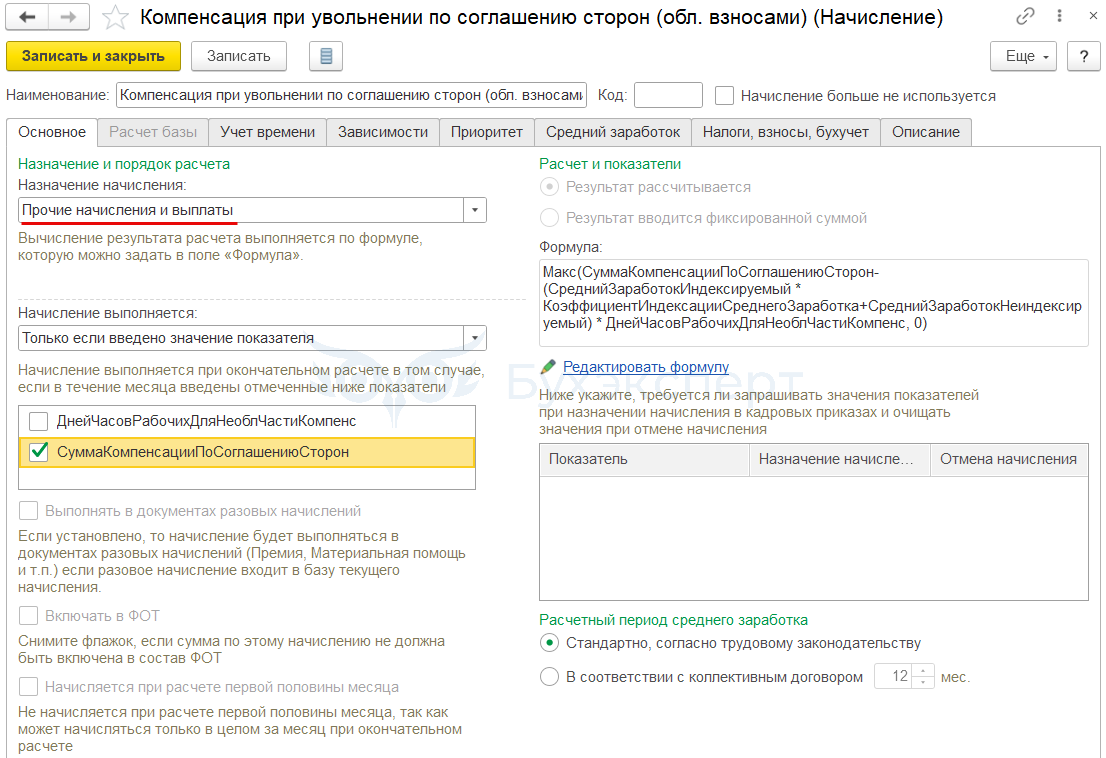Toggle Начисление больше не используется checkbox
This screenshot has height=758, width=1106.
pos(724,95)
